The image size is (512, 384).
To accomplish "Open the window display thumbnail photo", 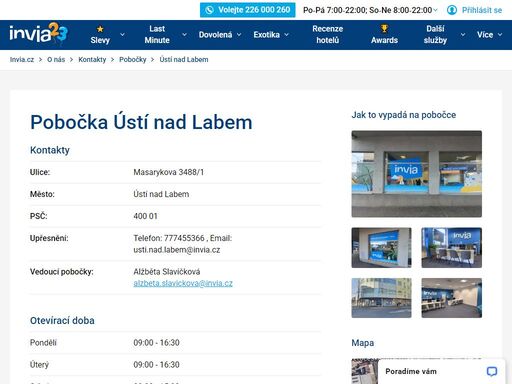I will point(381,248).
